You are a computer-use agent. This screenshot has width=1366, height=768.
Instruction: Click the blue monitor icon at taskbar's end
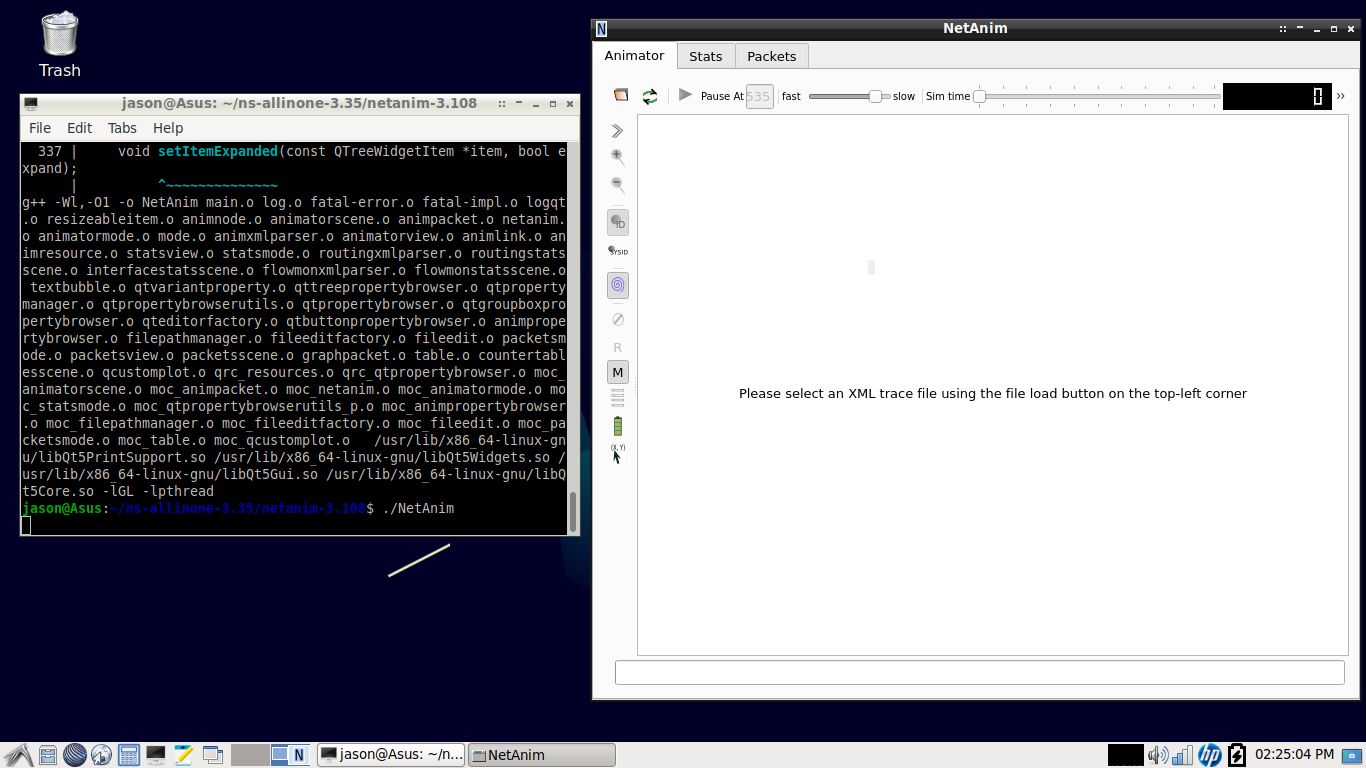click(1351, 755)
